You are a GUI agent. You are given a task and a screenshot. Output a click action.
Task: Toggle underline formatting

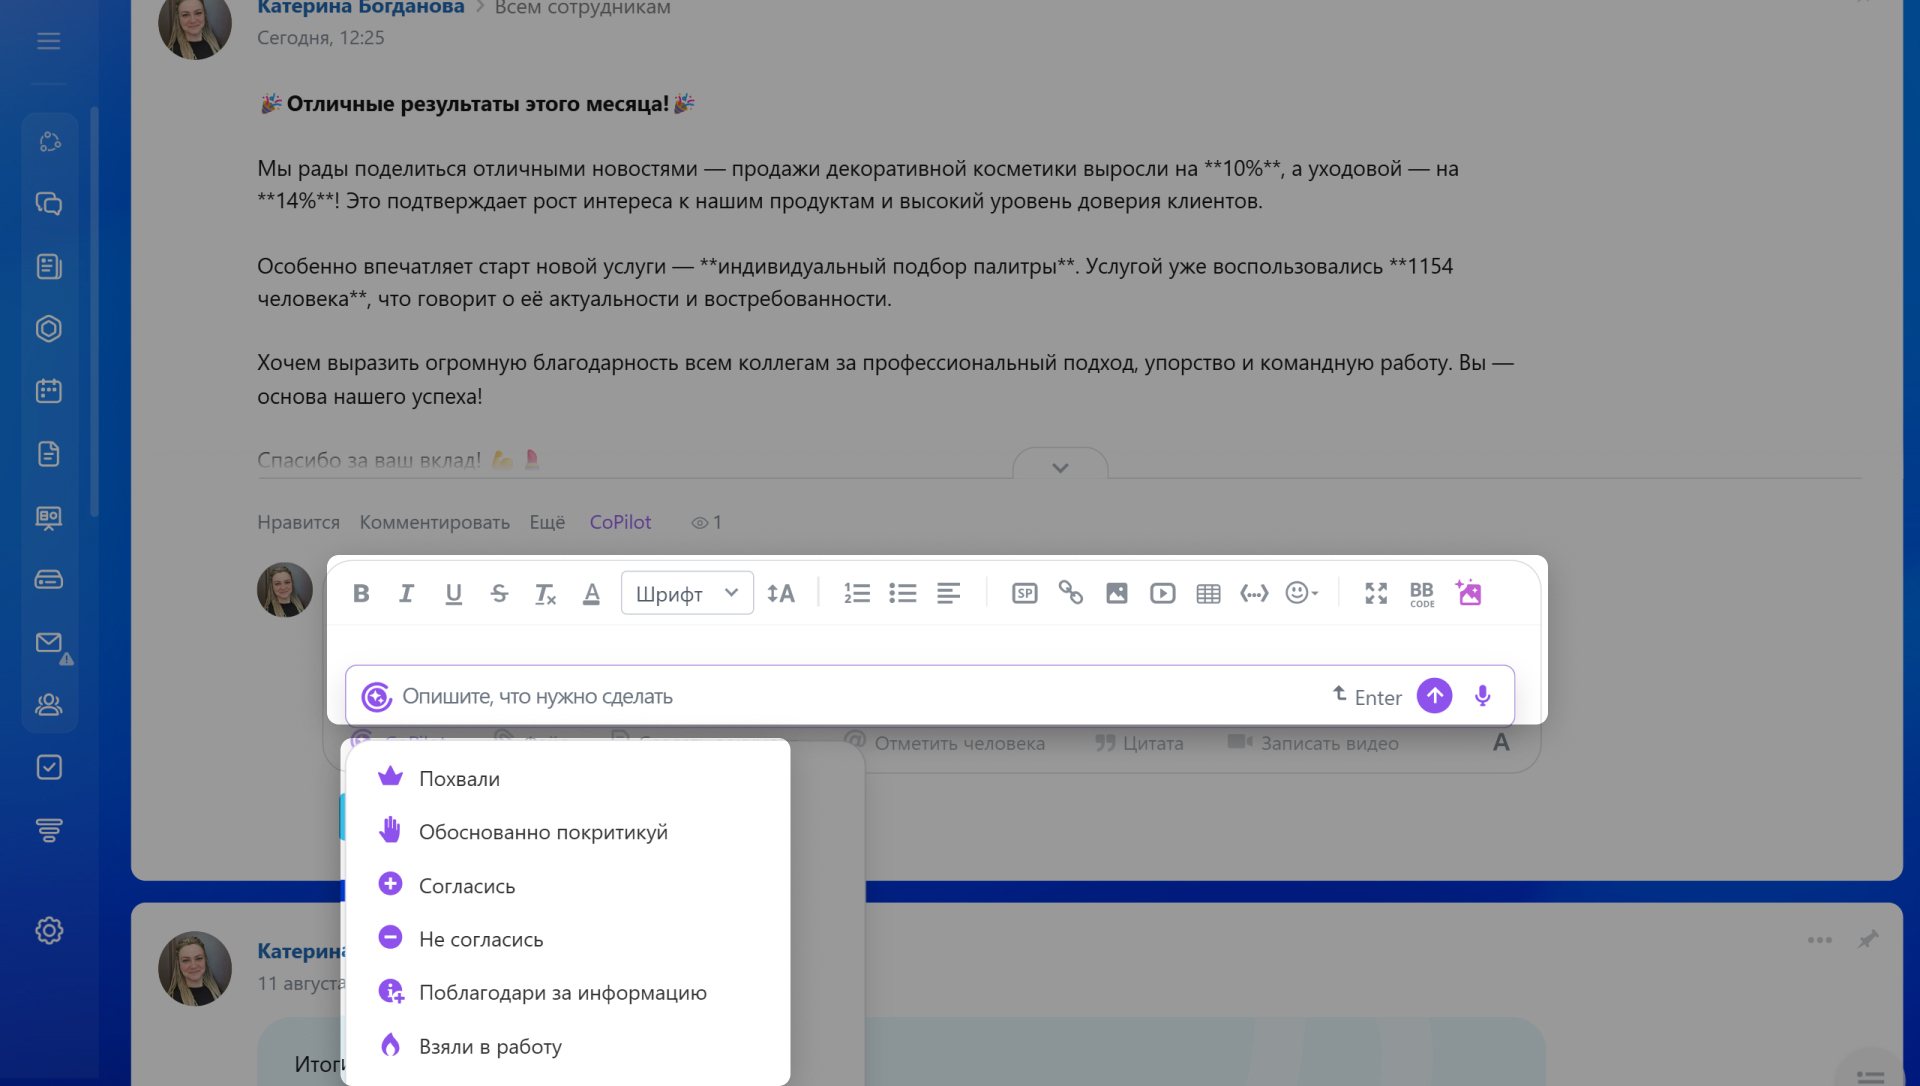(x=453, y=594)
